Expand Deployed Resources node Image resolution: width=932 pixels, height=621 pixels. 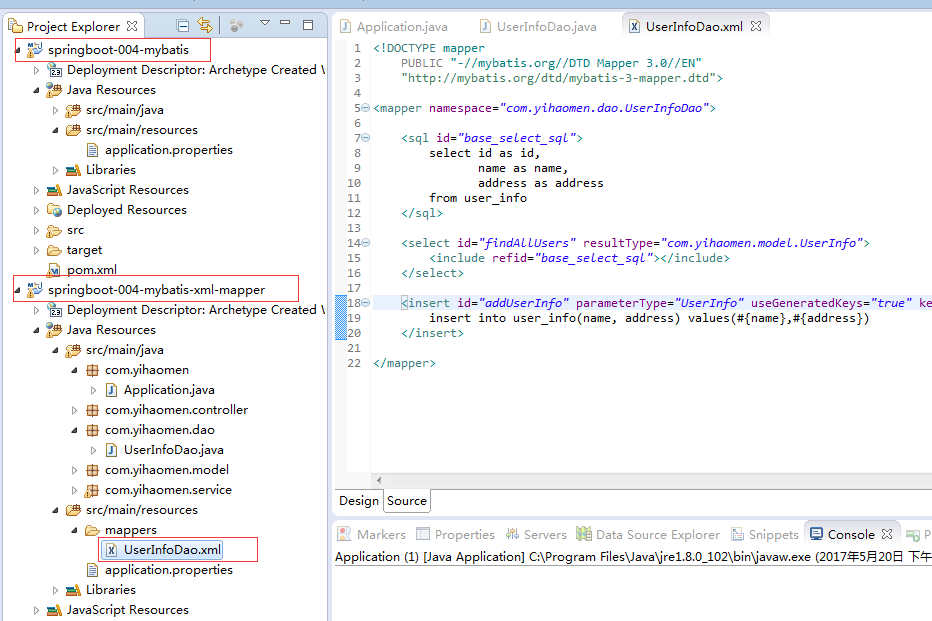pos(36,210)
